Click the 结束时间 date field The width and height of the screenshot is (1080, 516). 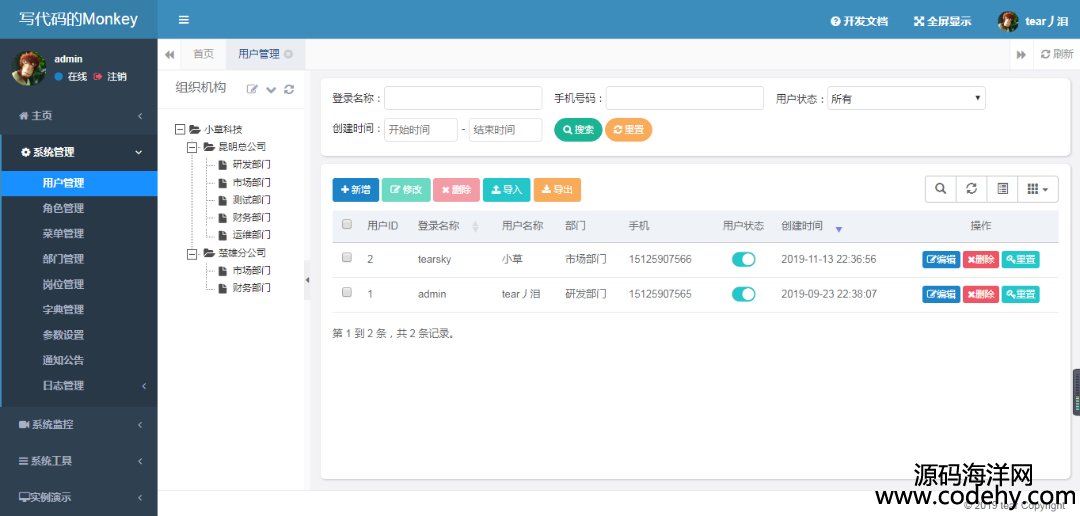coord(506,130)
